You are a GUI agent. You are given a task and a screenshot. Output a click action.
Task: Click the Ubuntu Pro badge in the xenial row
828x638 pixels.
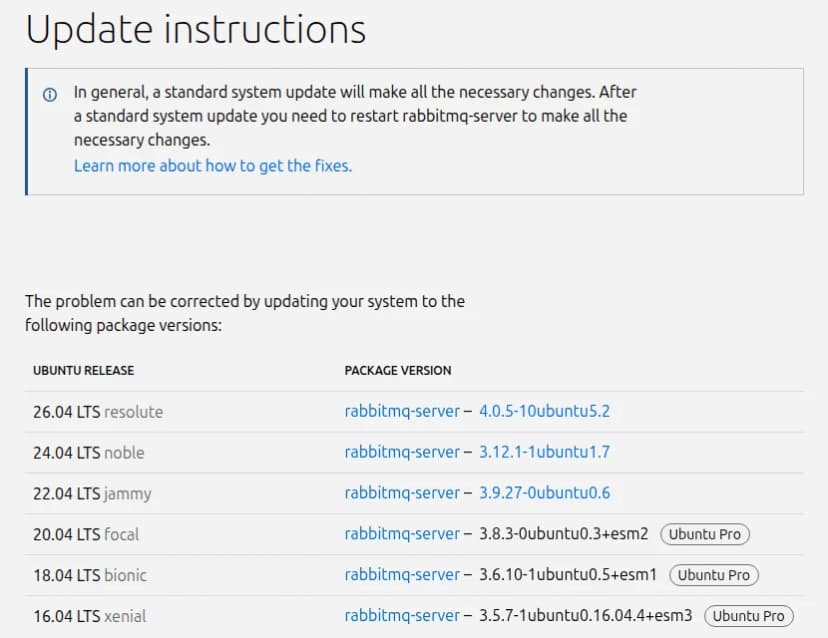click(x=749, y=616)
